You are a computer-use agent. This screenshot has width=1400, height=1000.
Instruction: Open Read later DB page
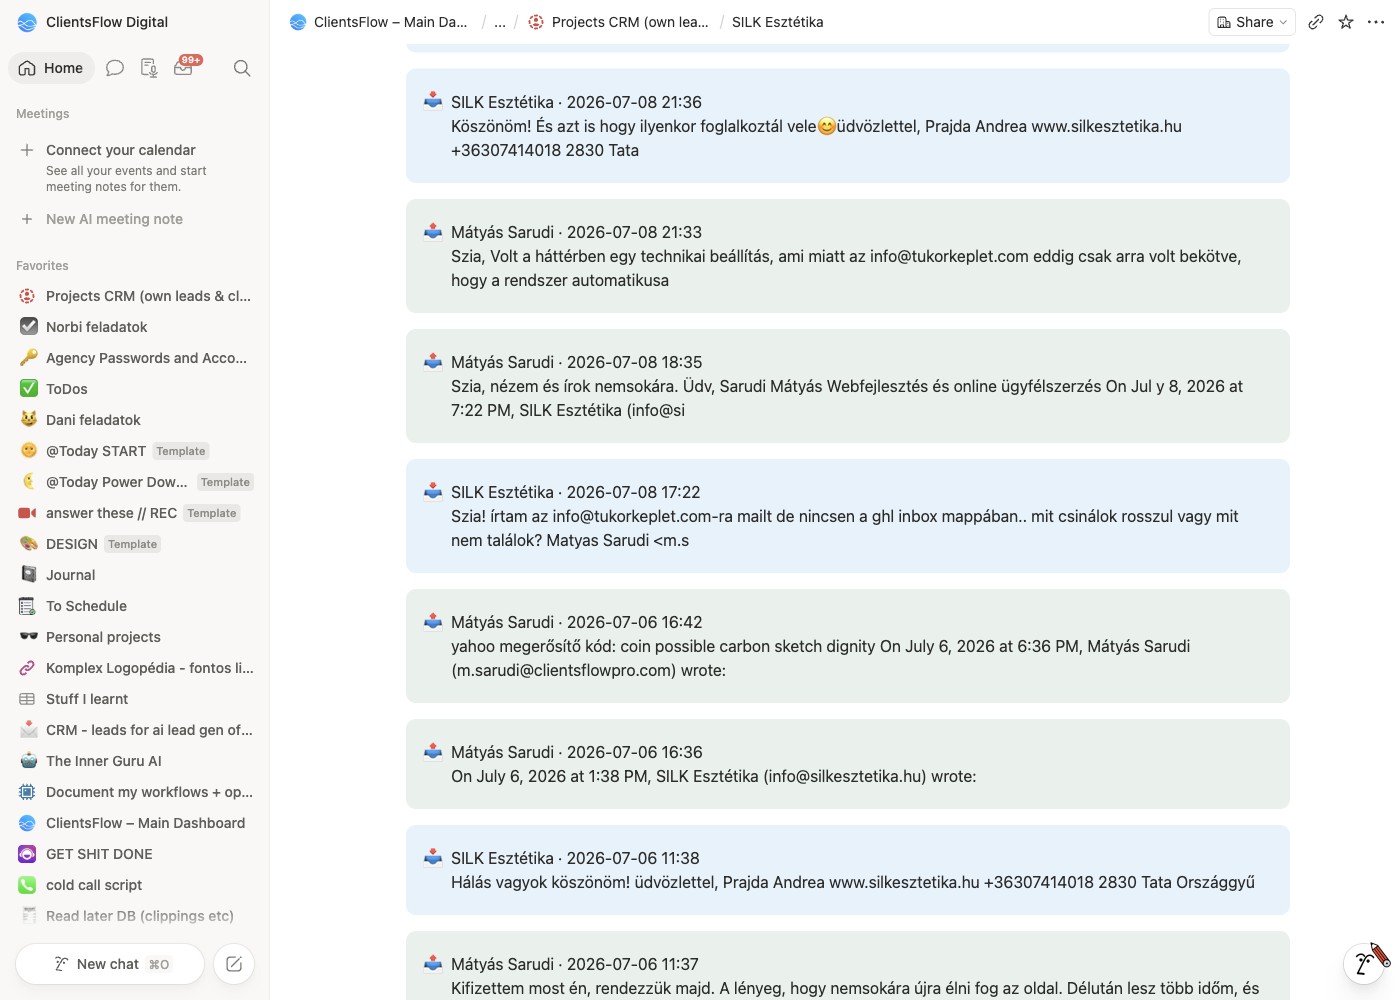136,916
